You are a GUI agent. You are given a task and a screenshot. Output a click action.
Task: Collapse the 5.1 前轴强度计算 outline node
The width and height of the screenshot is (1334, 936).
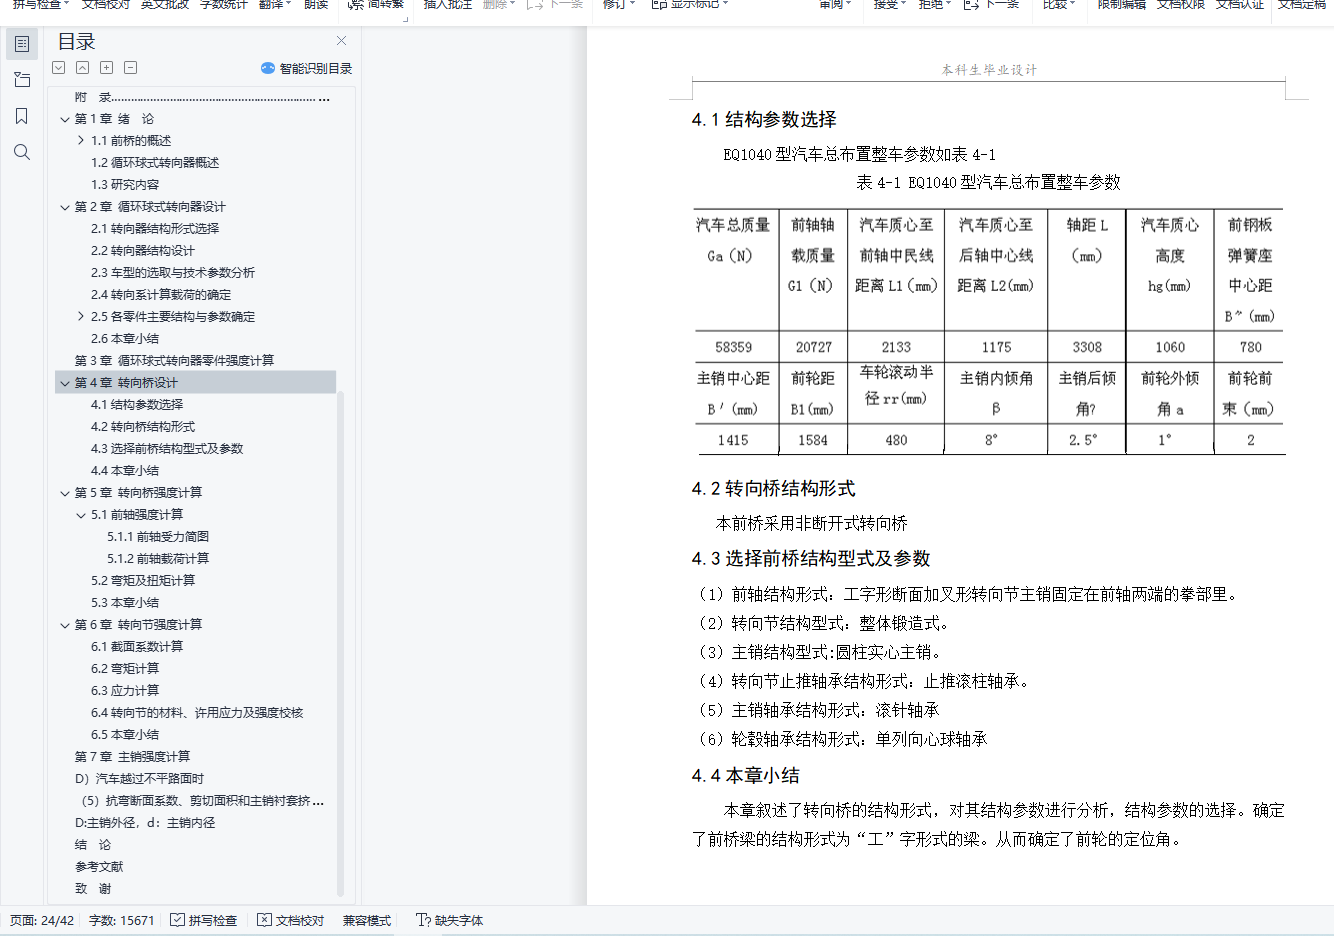pyautogui.click(x=81, y=515)
